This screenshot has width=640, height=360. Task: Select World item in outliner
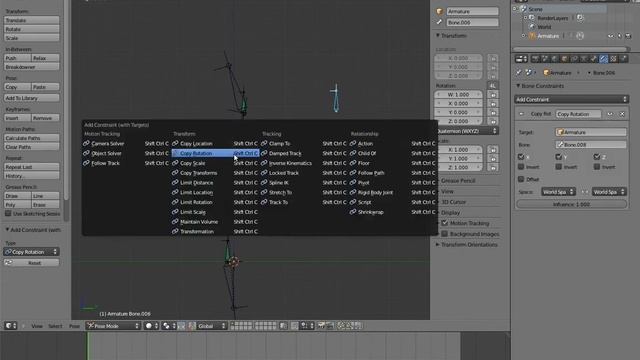click(544, 27)
